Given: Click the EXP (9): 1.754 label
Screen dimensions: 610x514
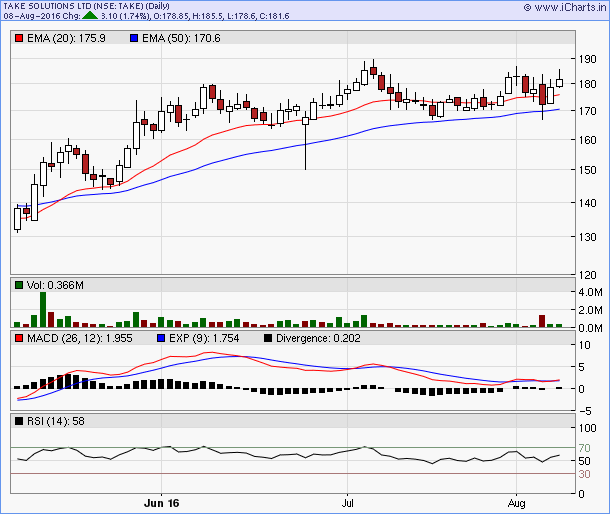Looking at the screenshot, I should click(x=204, y=338).
